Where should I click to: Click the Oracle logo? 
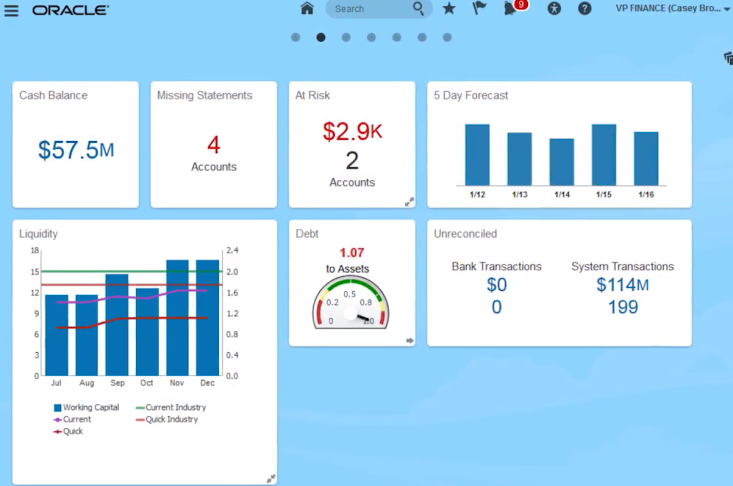pos(70,10)
